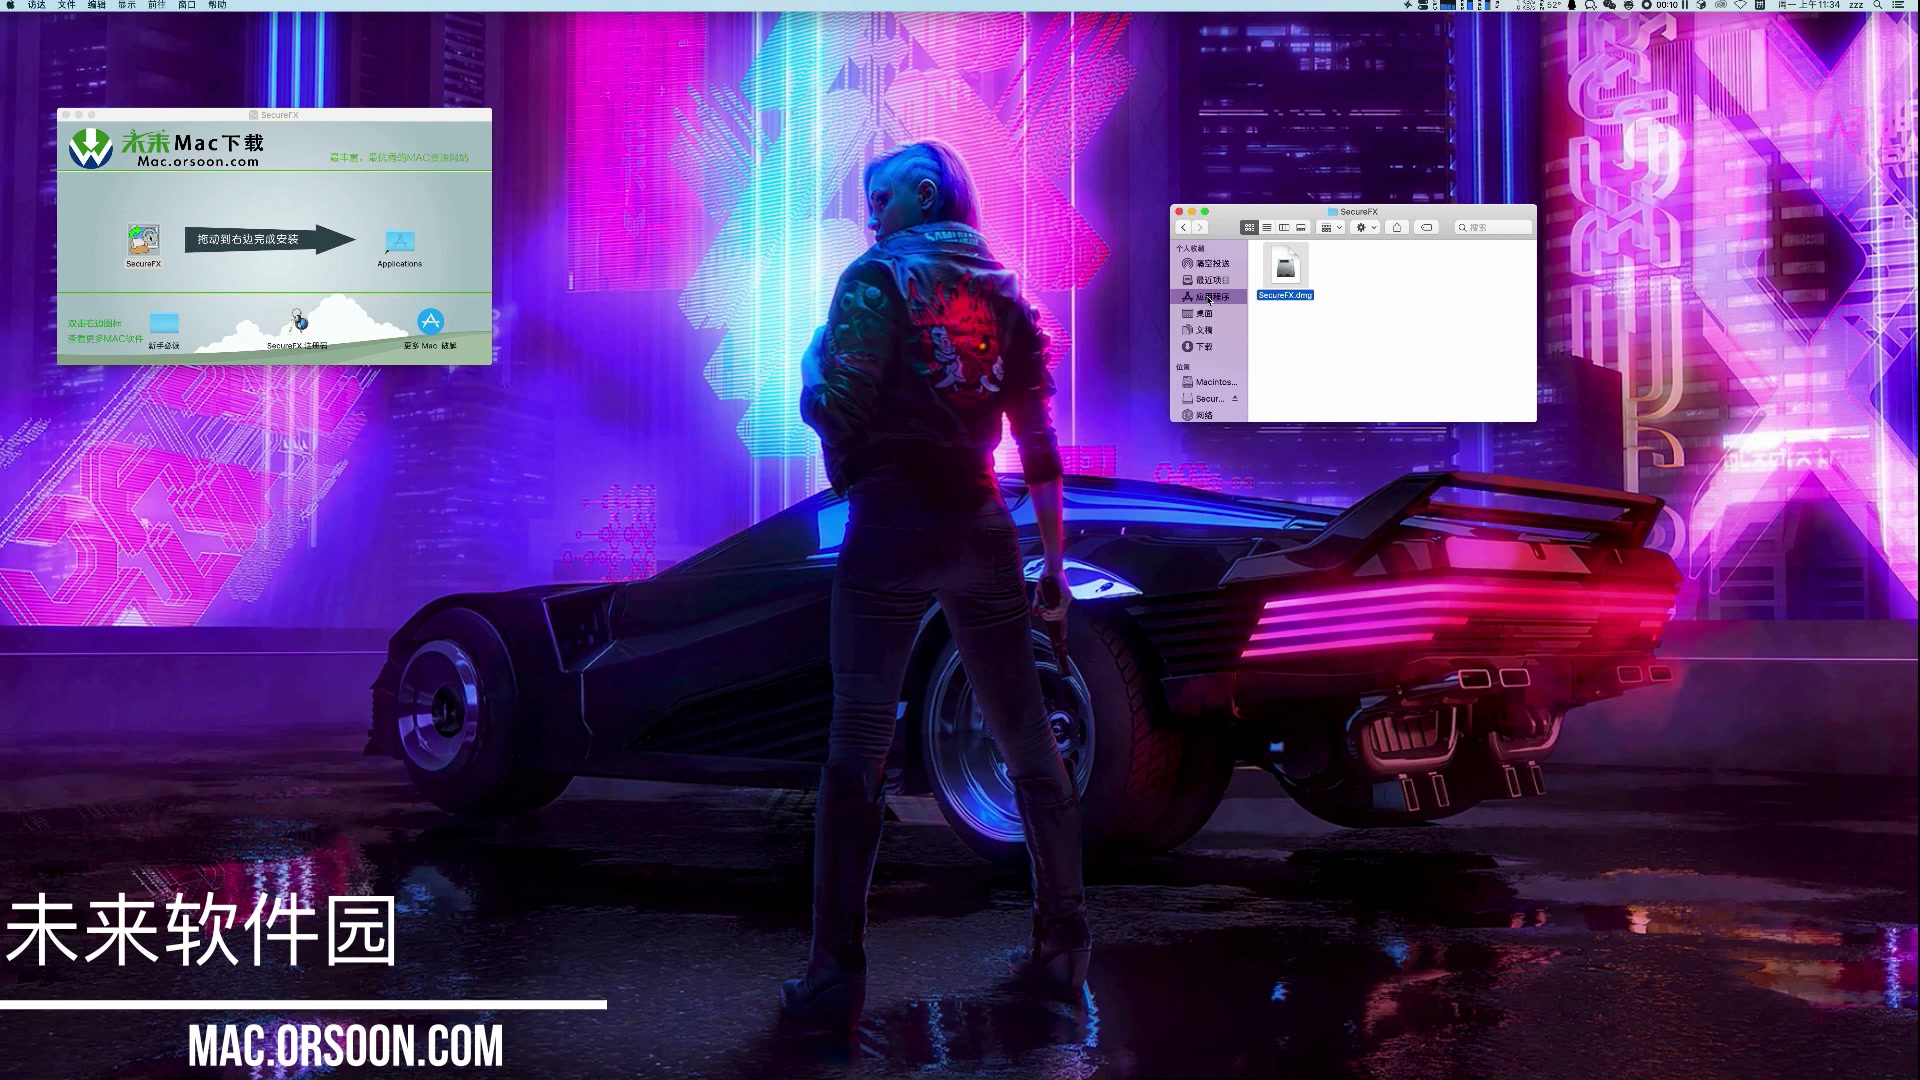Pause the screen recording timer
The width and height of the screenshot is (1920, 1080).
click(1685, 5)
